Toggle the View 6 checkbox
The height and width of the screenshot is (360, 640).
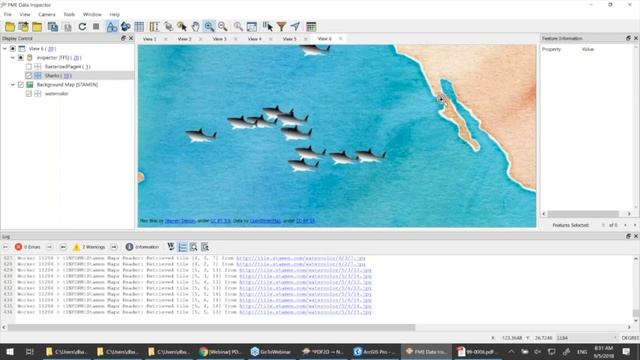click(13, 49)
